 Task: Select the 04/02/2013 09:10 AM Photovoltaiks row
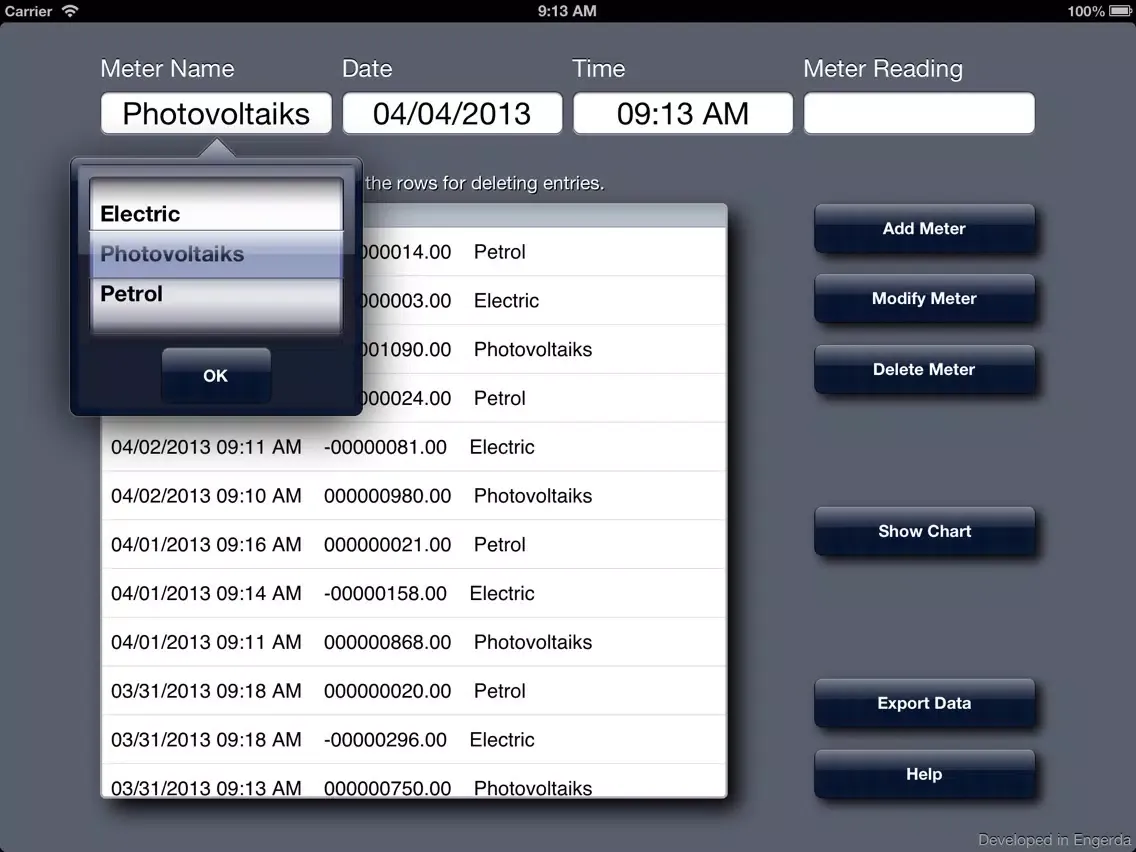(x=414, y=496)
